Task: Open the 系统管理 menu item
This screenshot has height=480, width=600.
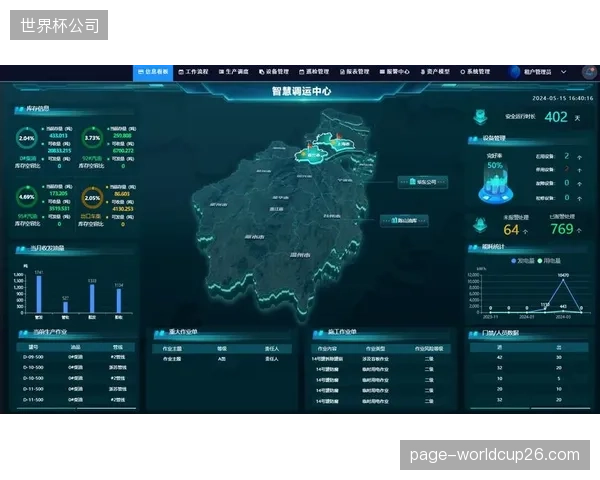Action: [475, 72]
